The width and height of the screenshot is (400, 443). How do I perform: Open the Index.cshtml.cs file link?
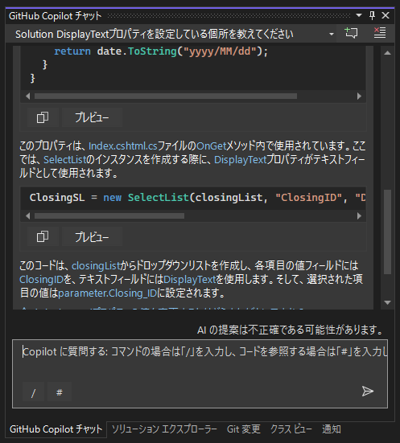[x=123, y=146]
